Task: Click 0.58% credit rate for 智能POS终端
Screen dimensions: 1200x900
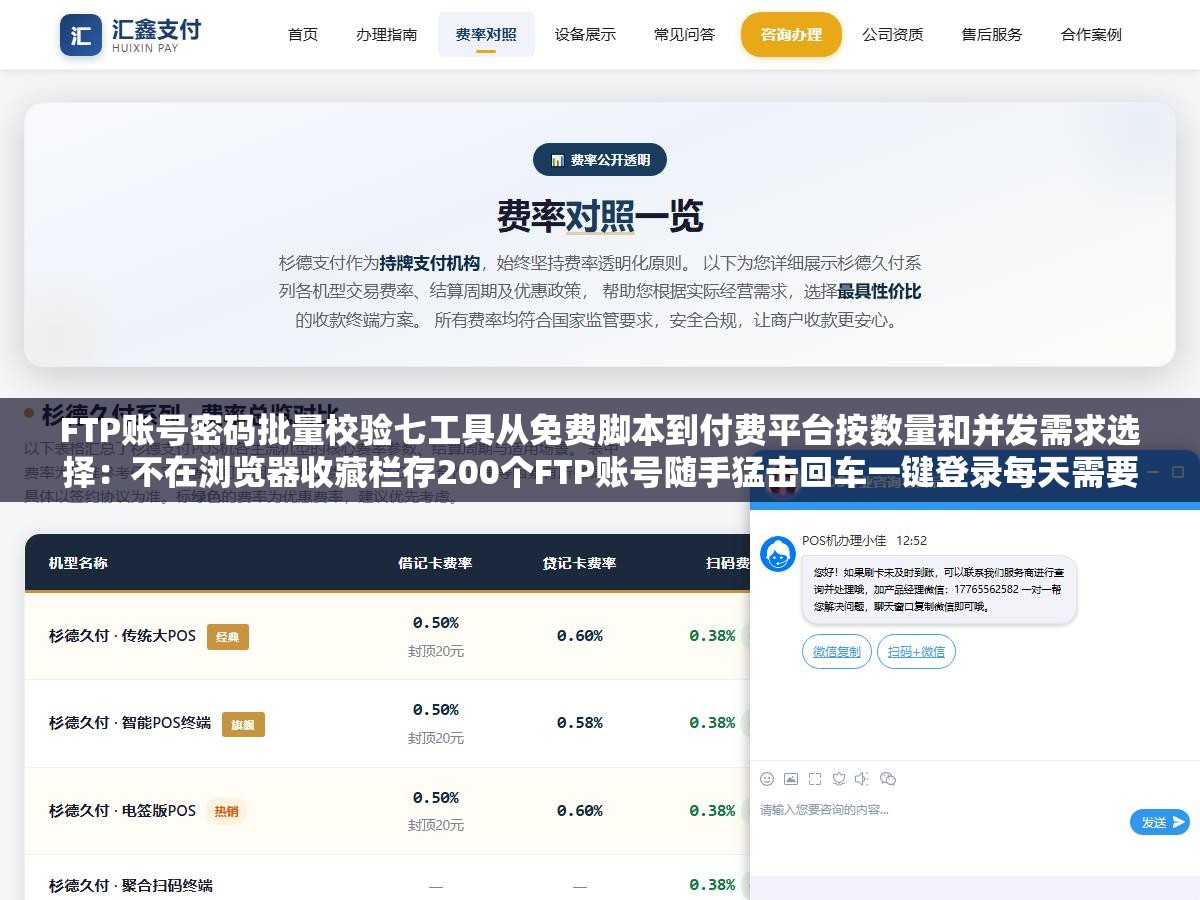Action: click(580, 723)
